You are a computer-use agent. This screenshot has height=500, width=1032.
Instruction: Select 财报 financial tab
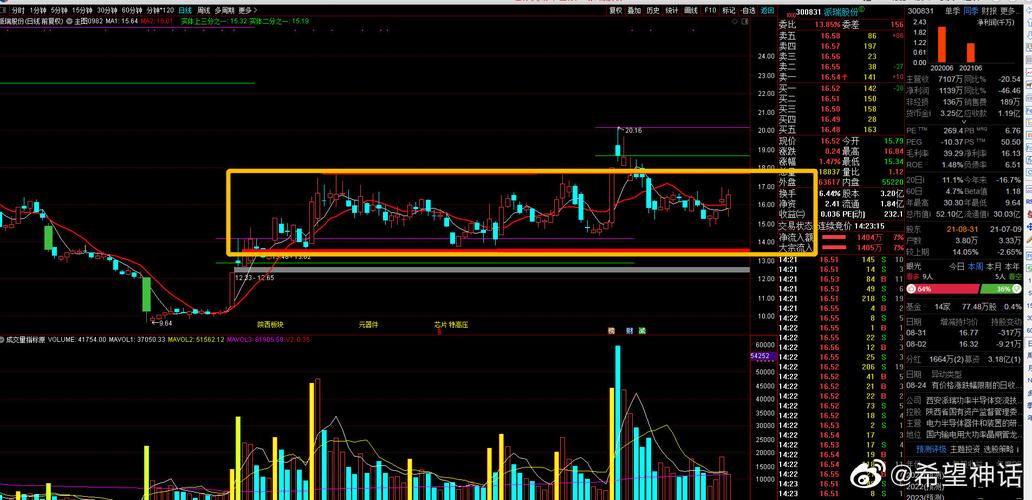pyautogui.click(x=989, y=11)
